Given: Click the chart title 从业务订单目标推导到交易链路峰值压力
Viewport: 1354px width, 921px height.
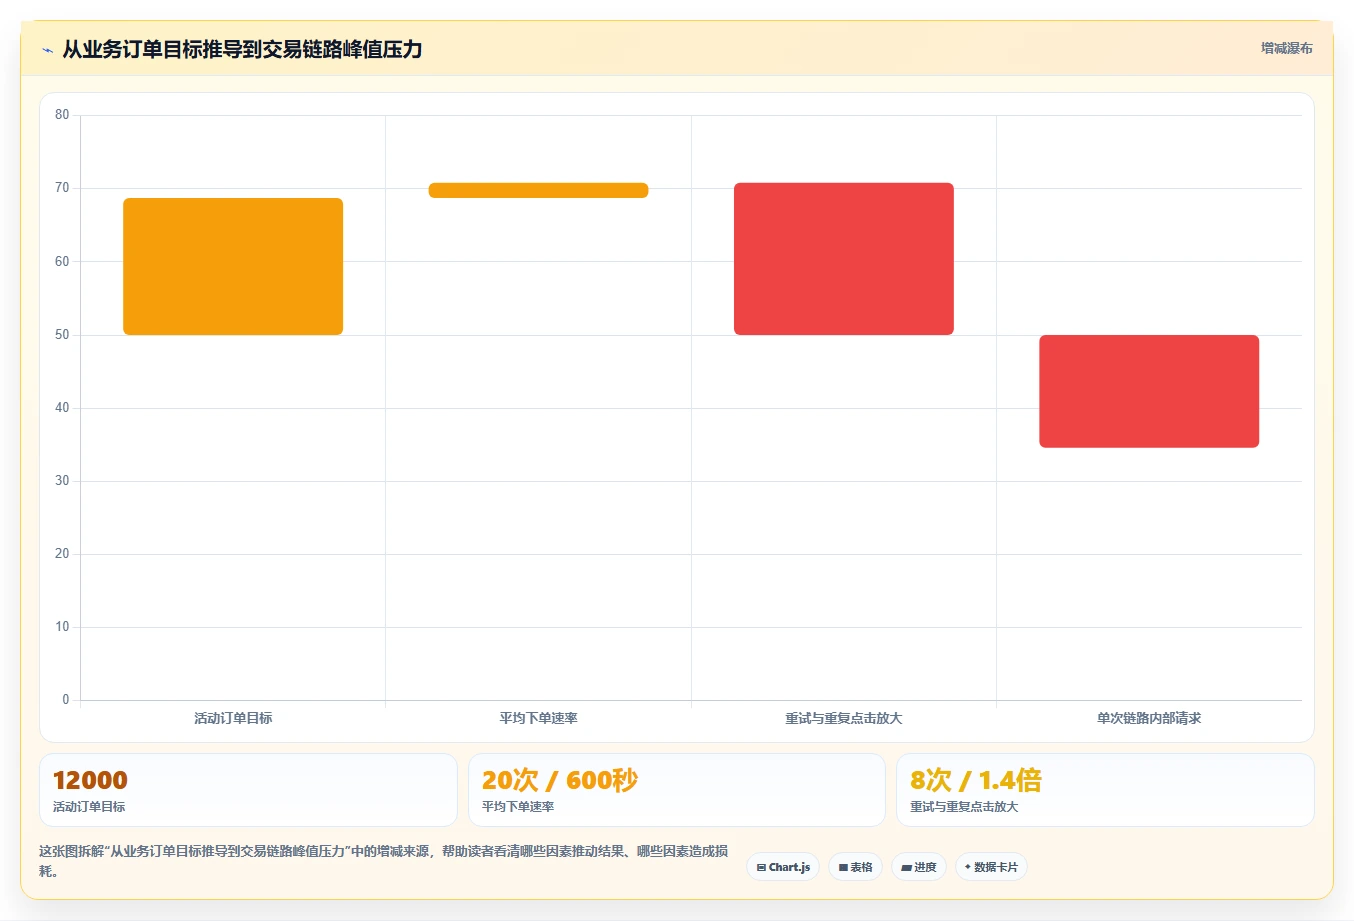Looking at the screenshot, I should [x=242, y=49].
